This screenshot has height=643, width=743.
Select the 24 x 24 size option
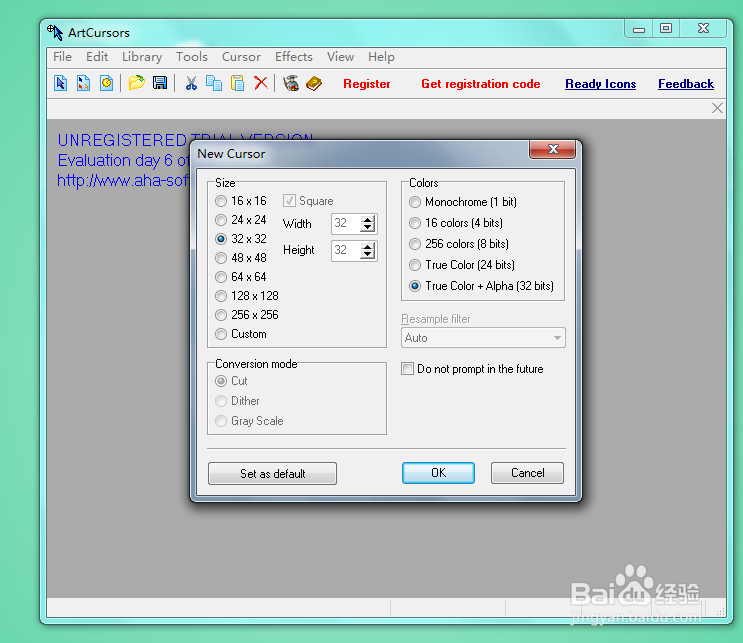tap(241, 220)
